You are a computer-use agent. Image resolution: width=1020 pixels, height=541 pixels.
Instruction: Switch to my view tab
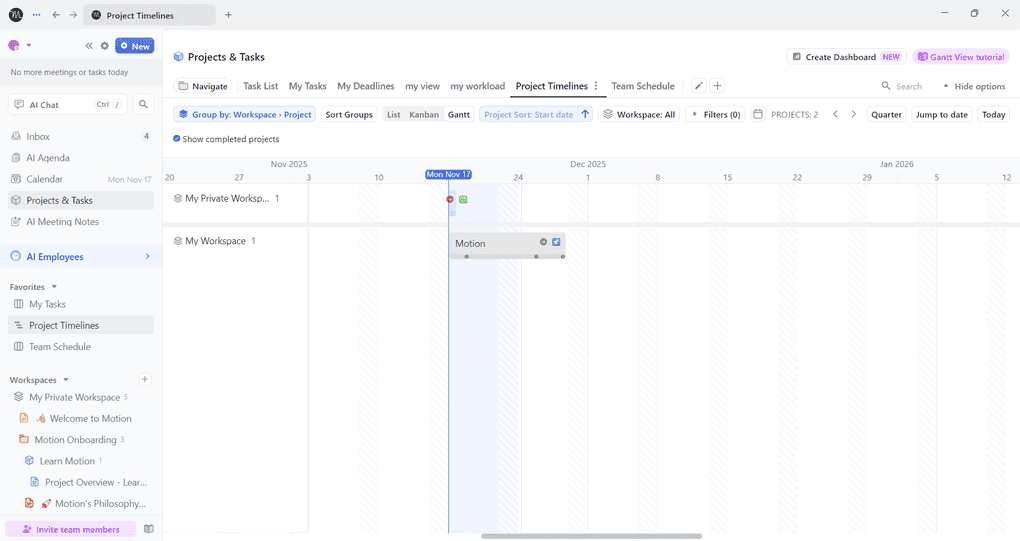(x=422, y=86)
